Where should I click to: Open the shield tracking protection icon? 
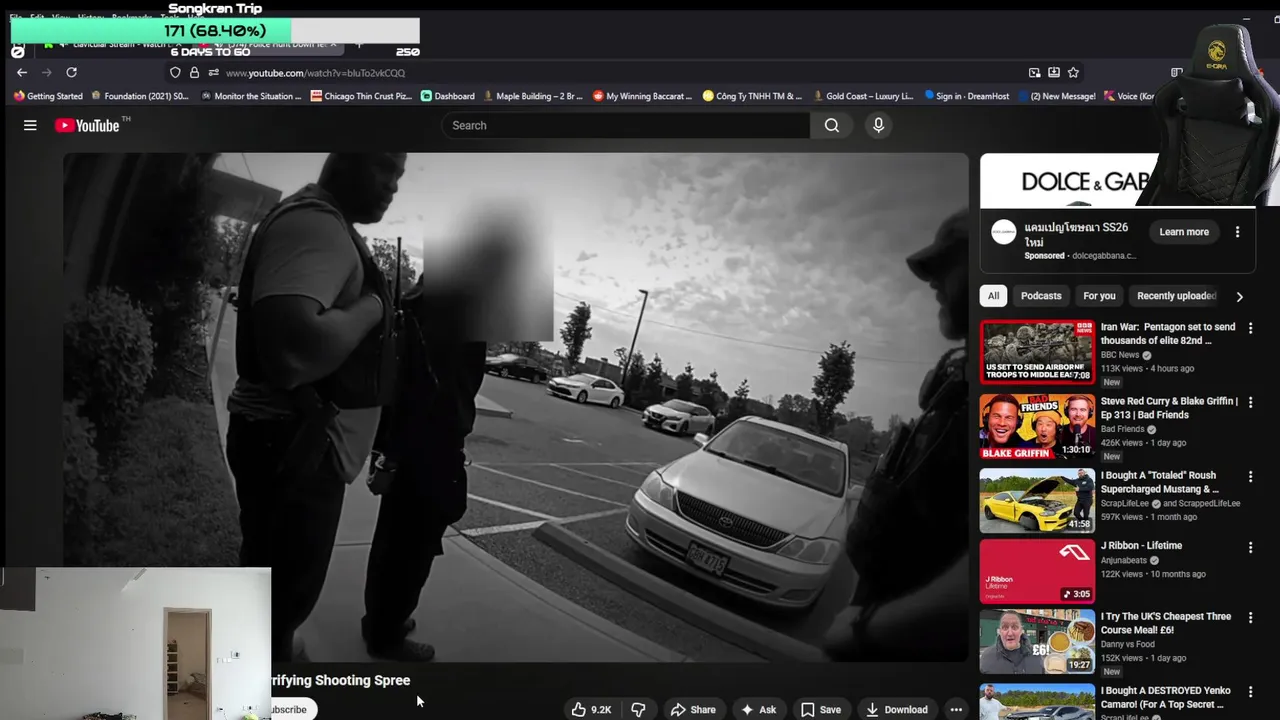point(175,72)
